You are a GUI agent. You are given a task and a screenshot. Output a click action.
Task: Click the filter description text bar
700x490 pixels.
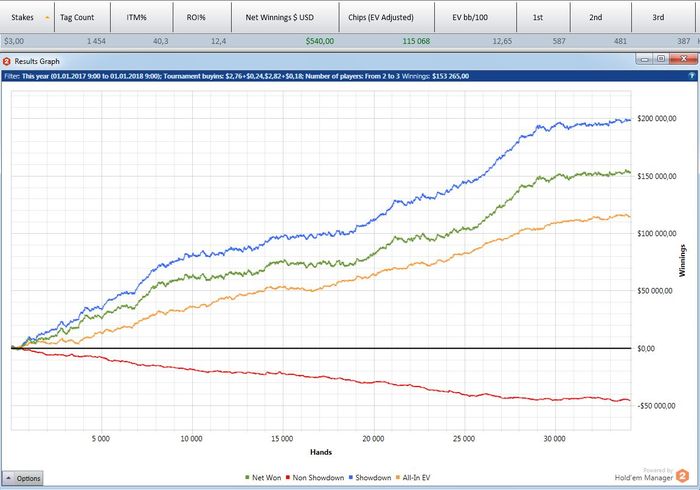(349, 76)
